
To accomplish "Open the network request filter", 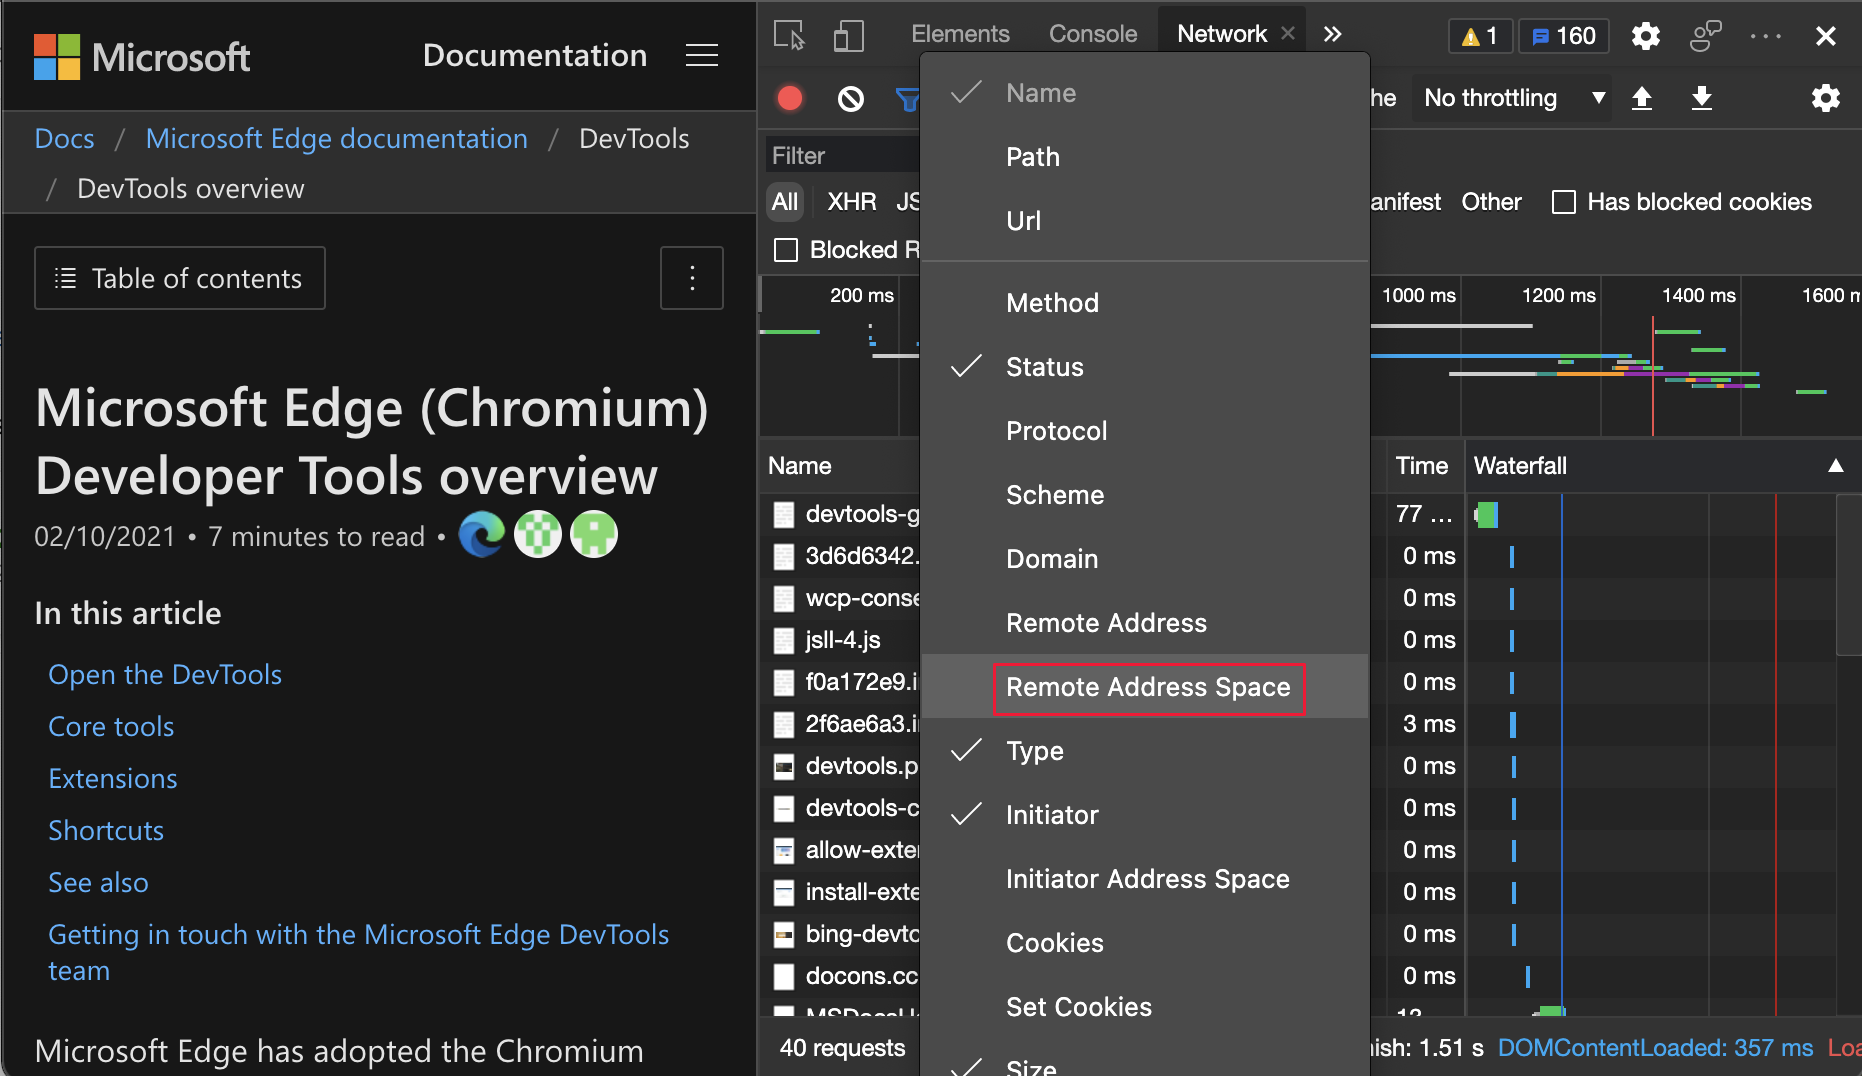I will coord(907,98).
